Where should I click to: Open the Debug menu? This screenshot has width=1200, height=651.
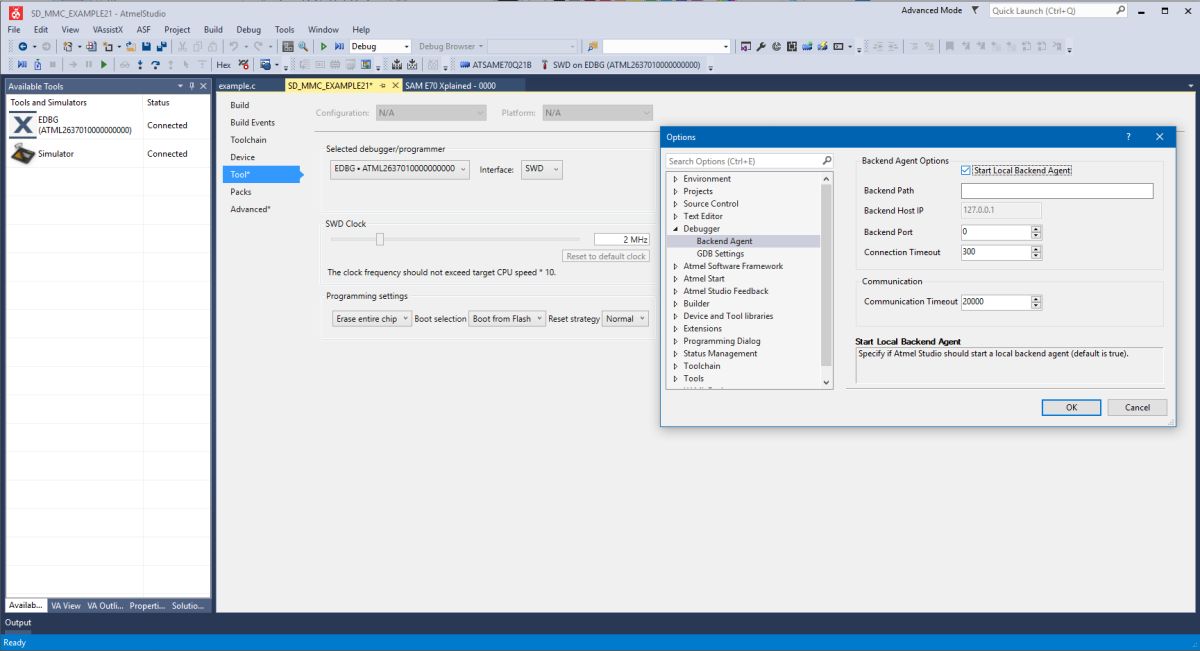(248, 30)
